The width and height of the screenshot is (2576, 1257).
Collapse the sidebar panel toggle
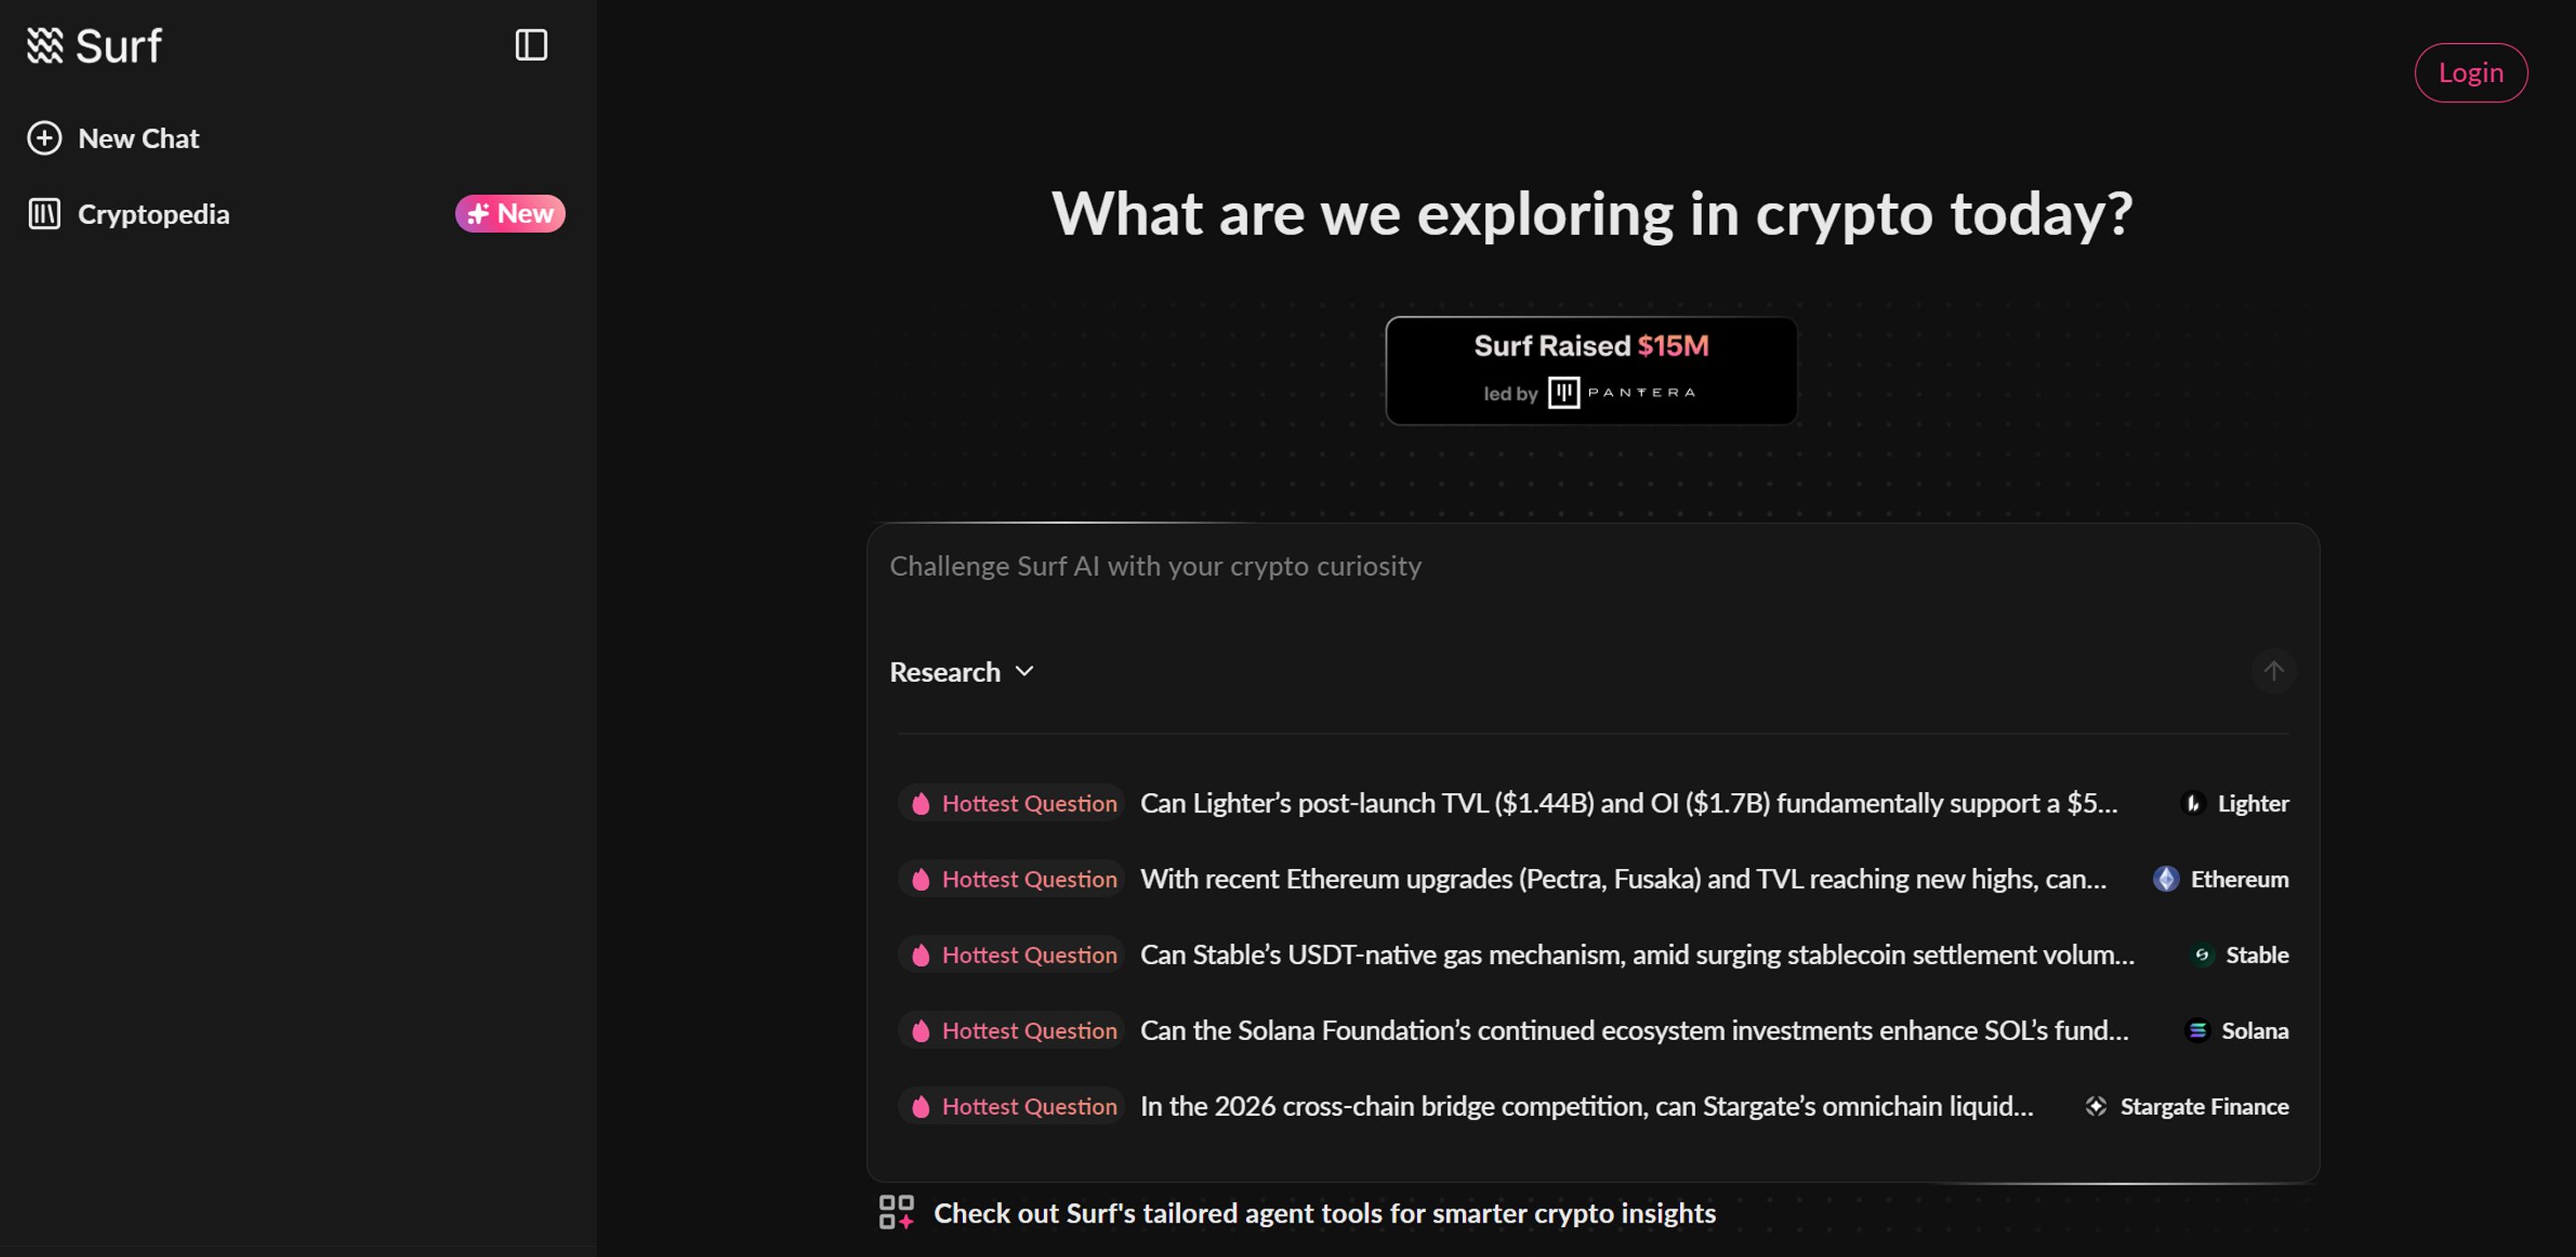[531, 45]
